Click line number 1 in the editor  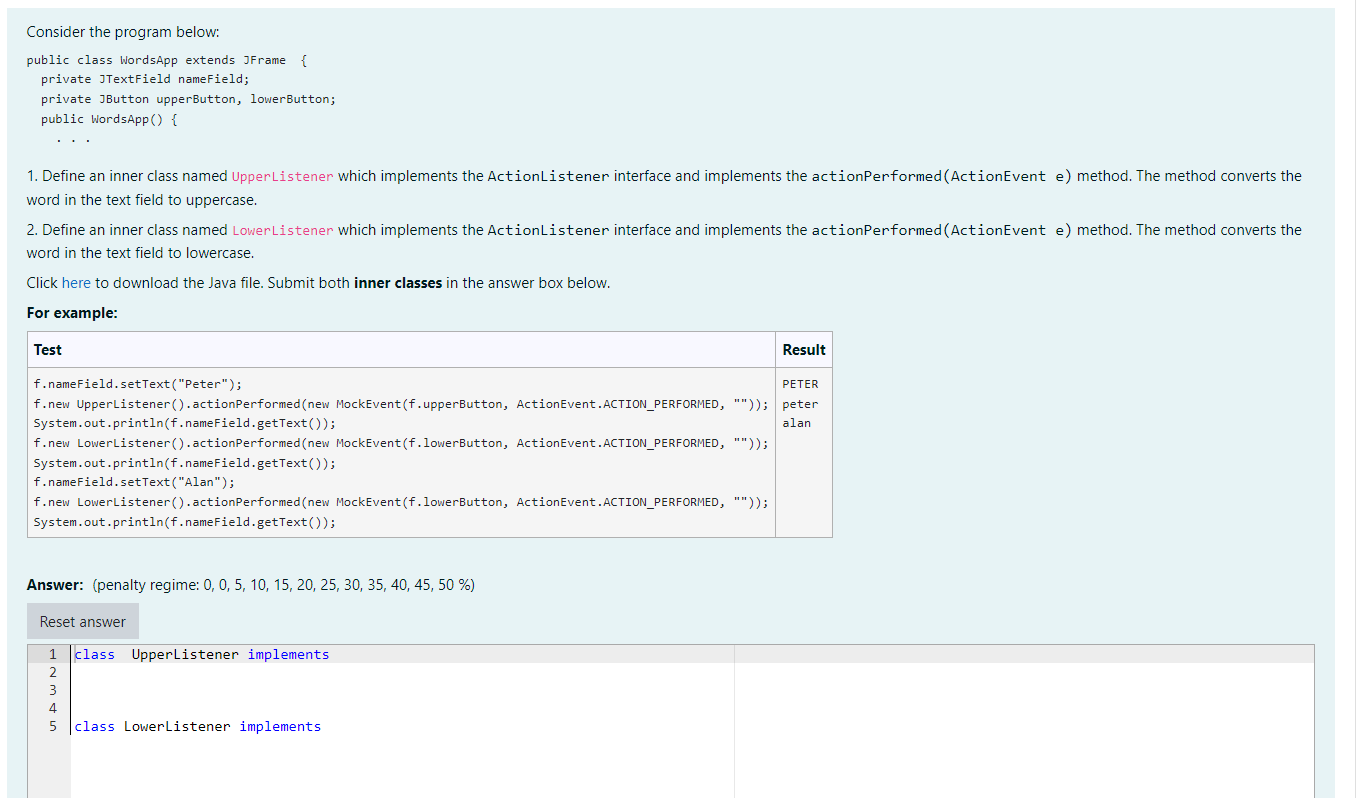(x=51, y=654)
